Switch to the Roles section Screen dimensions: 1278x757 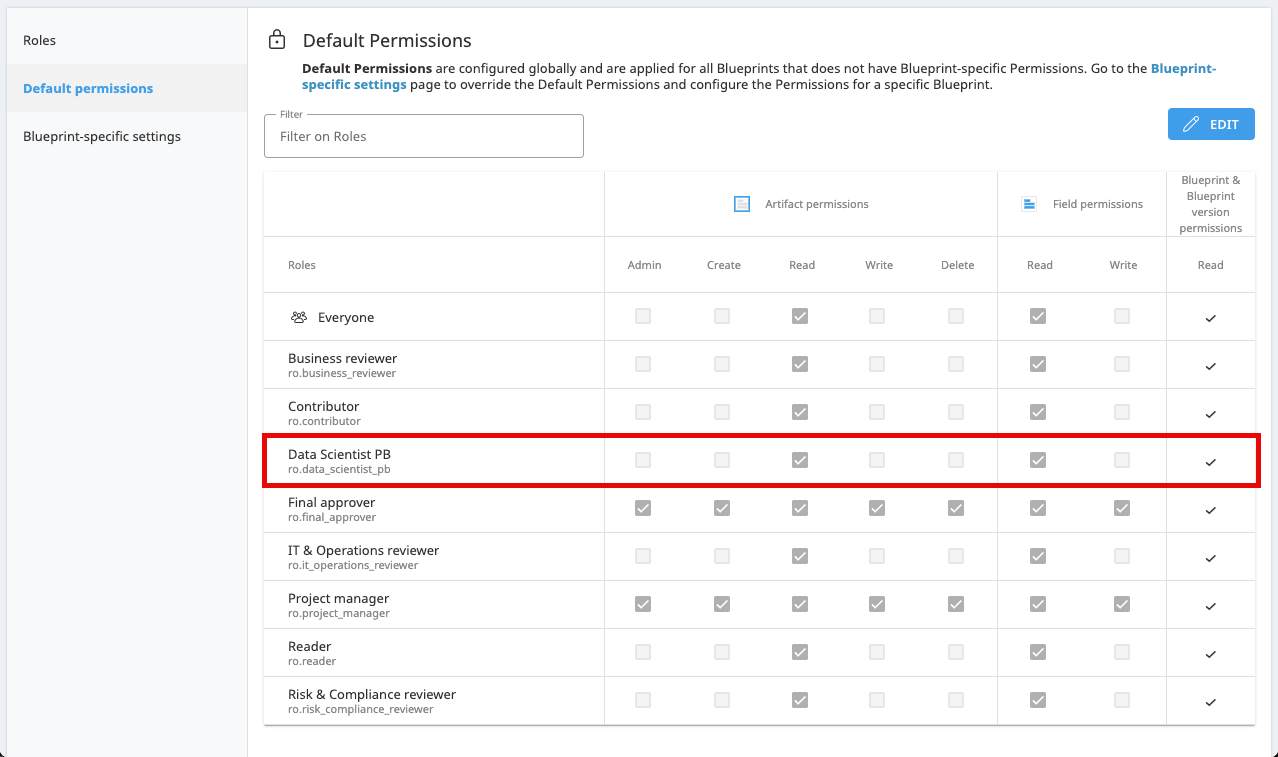tap(40, 40)
